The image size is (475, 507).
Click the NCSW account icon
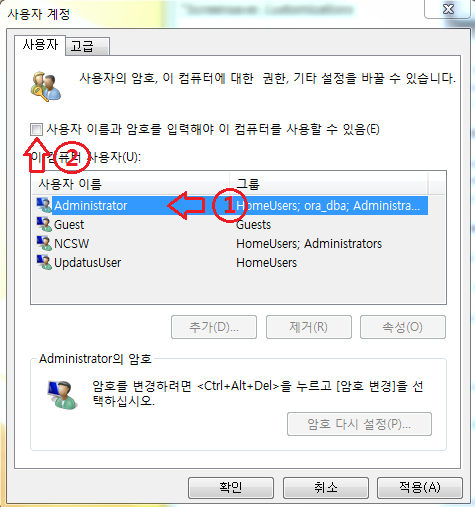pos(44,243)
